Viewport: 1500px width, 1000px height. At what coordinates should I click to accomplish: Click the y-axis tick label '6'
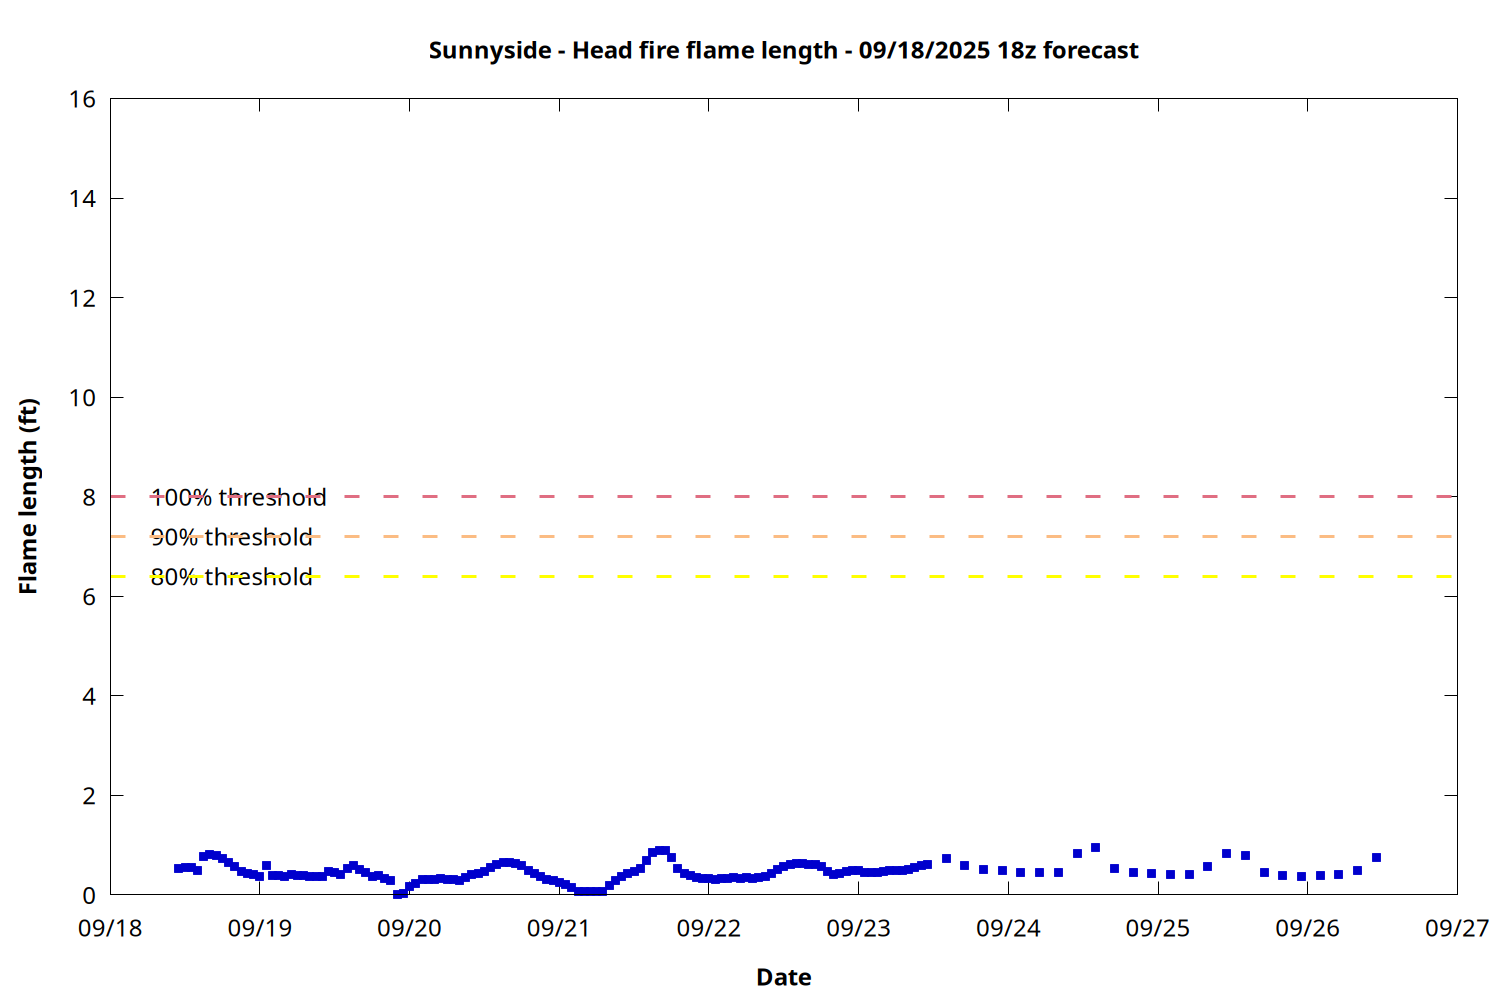(89, 597)
